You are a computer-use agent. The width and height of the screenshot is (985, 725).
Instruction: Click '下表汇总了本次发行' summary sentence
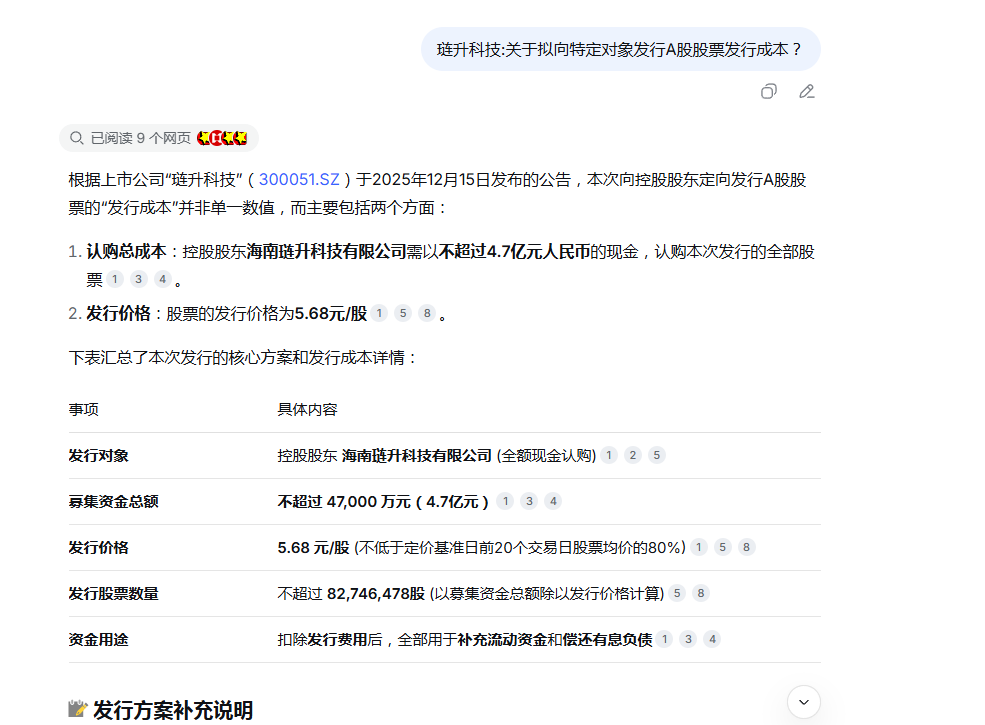point(243,357)
